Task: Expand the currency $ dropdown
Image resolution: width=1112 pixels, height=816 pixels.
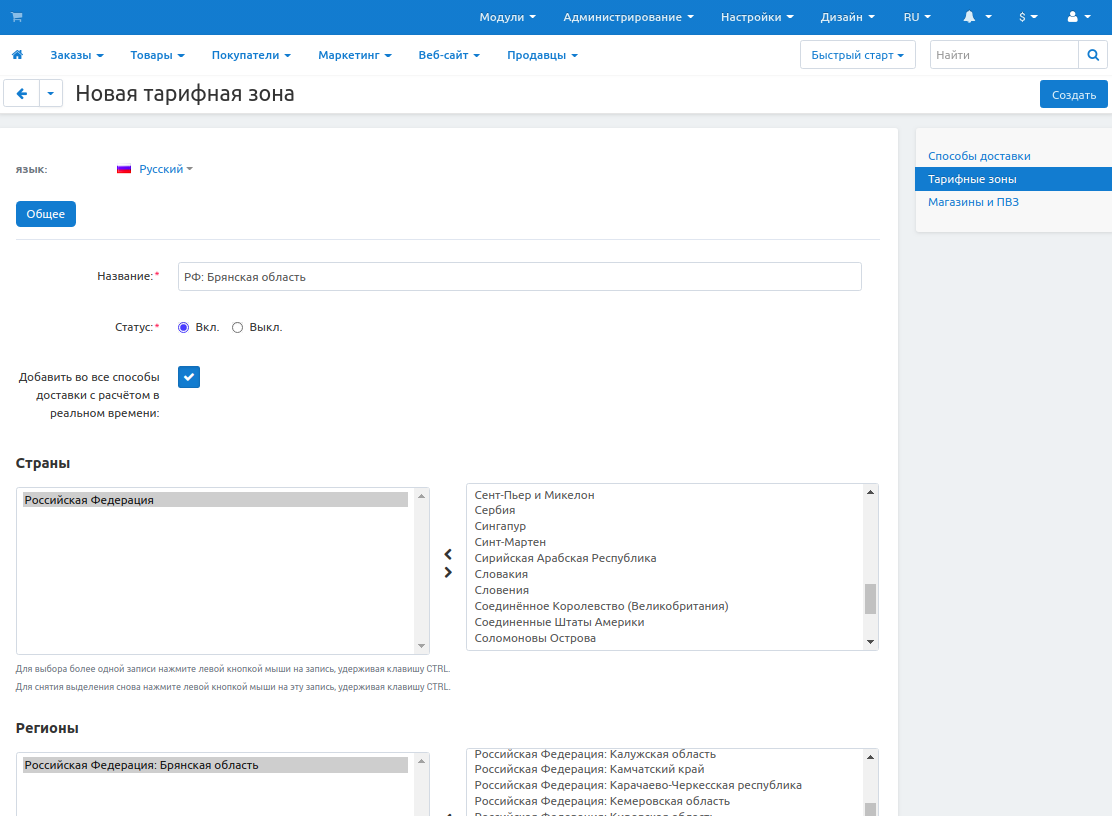Action: [1027, 17]
